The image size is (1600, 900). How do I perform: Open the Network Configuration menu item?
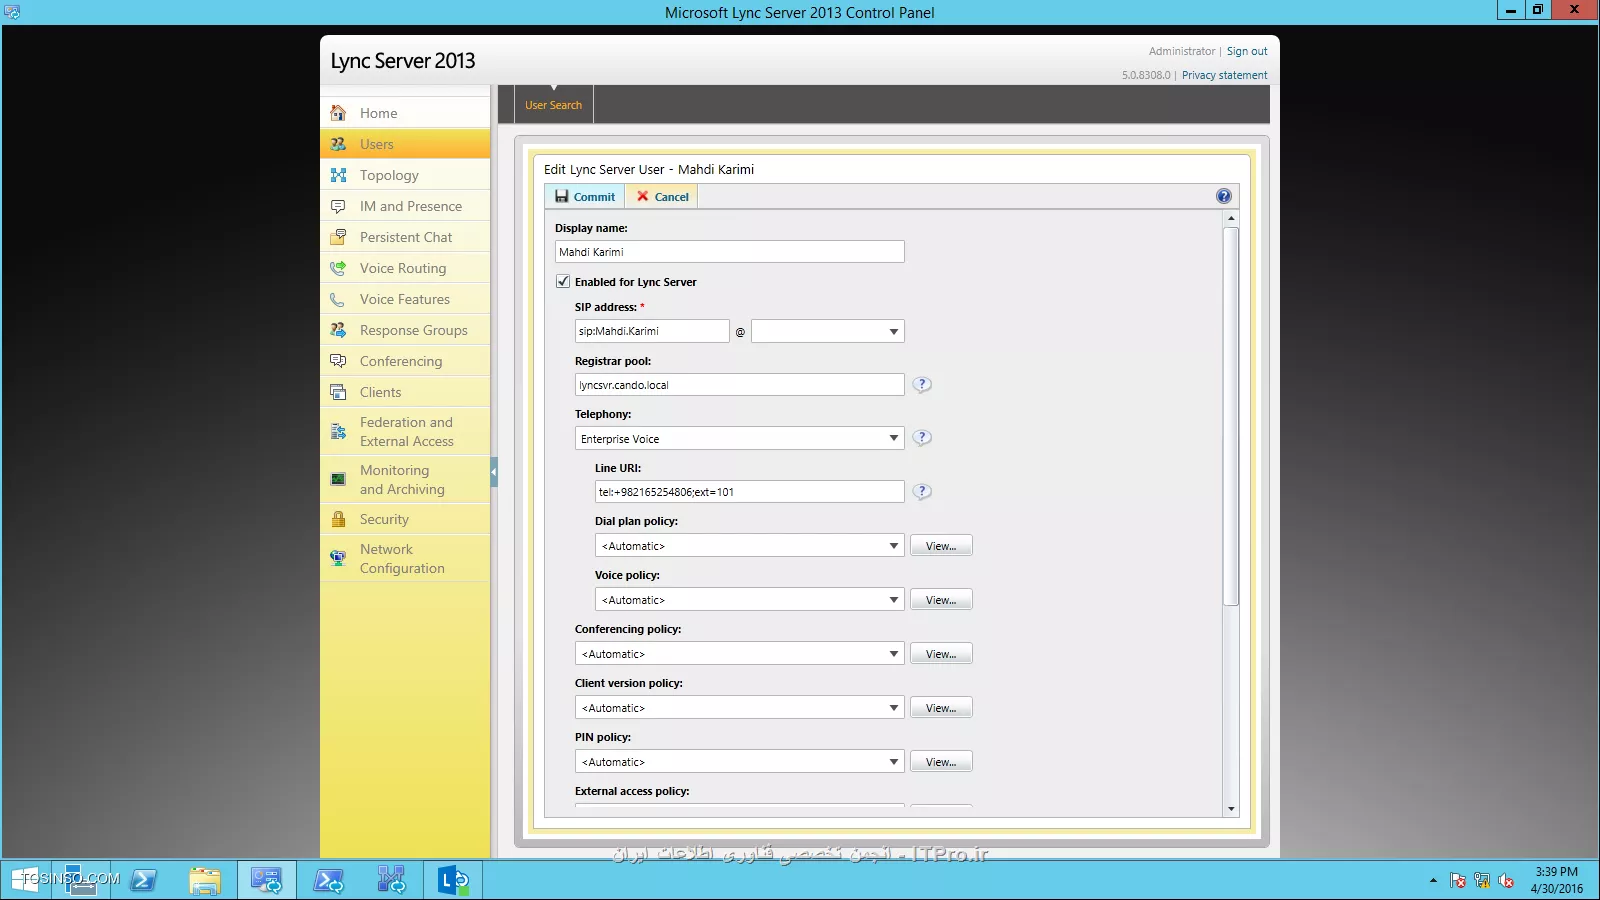pos(405,558)
